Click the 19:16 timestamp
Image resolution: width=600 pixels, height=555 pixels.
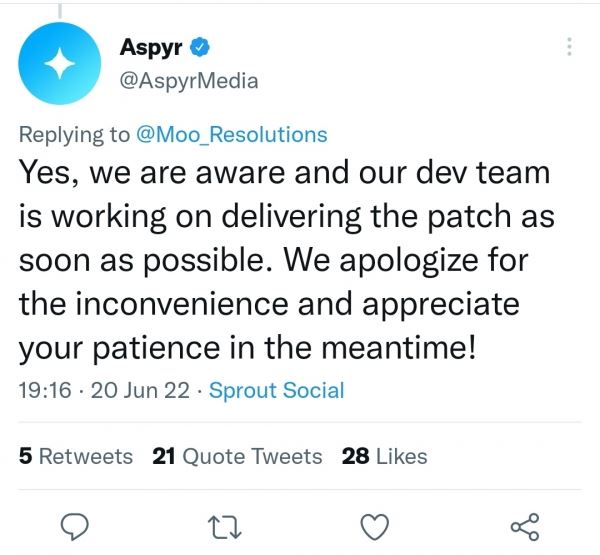45,390
